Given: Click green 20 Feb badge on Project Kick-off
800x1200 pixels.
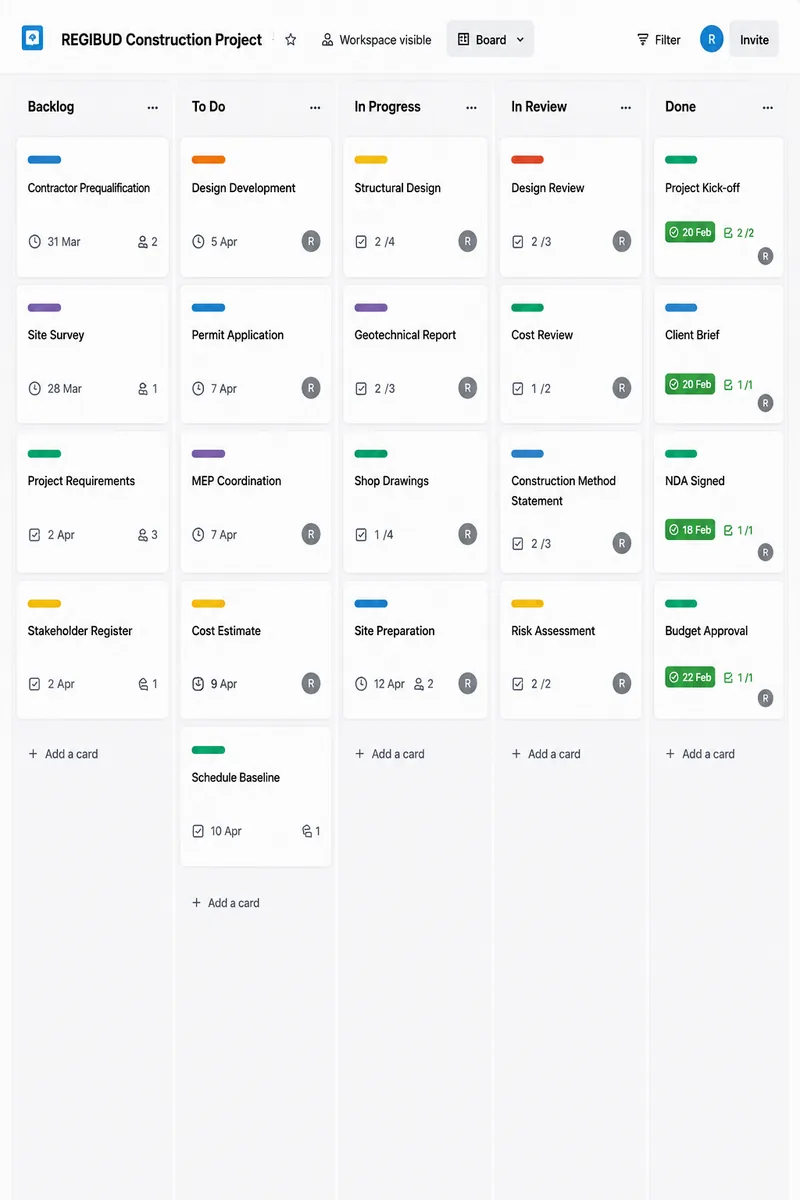Looking at the screenshot, I should pos(690,232).
